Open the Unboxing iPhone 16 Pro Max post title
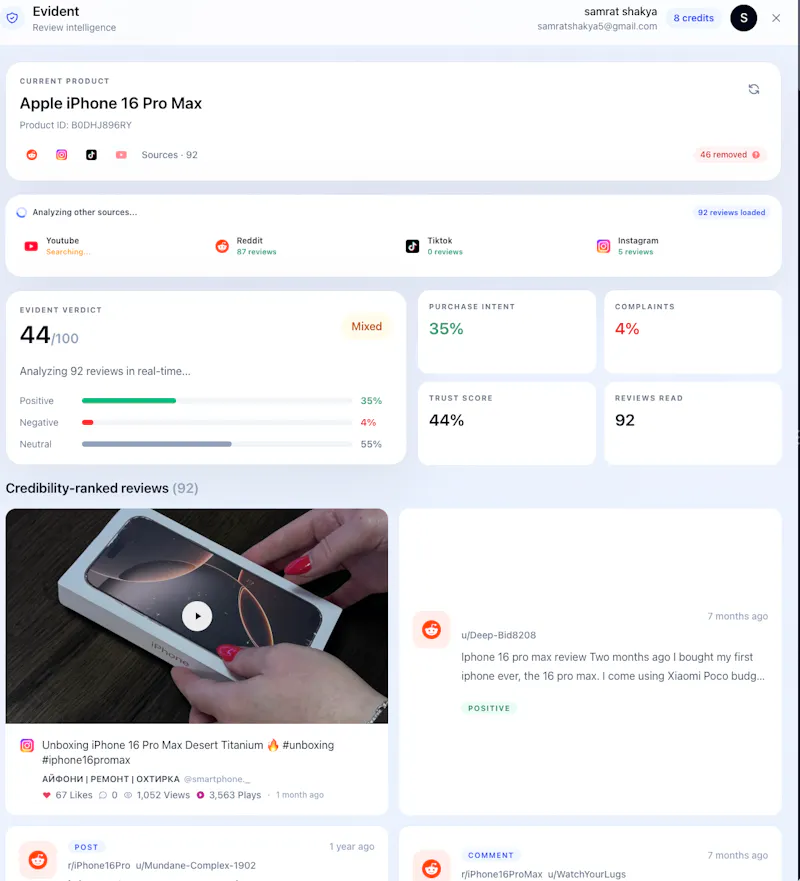The width and height of the screenshot is (800, 881). click(188, 752)
